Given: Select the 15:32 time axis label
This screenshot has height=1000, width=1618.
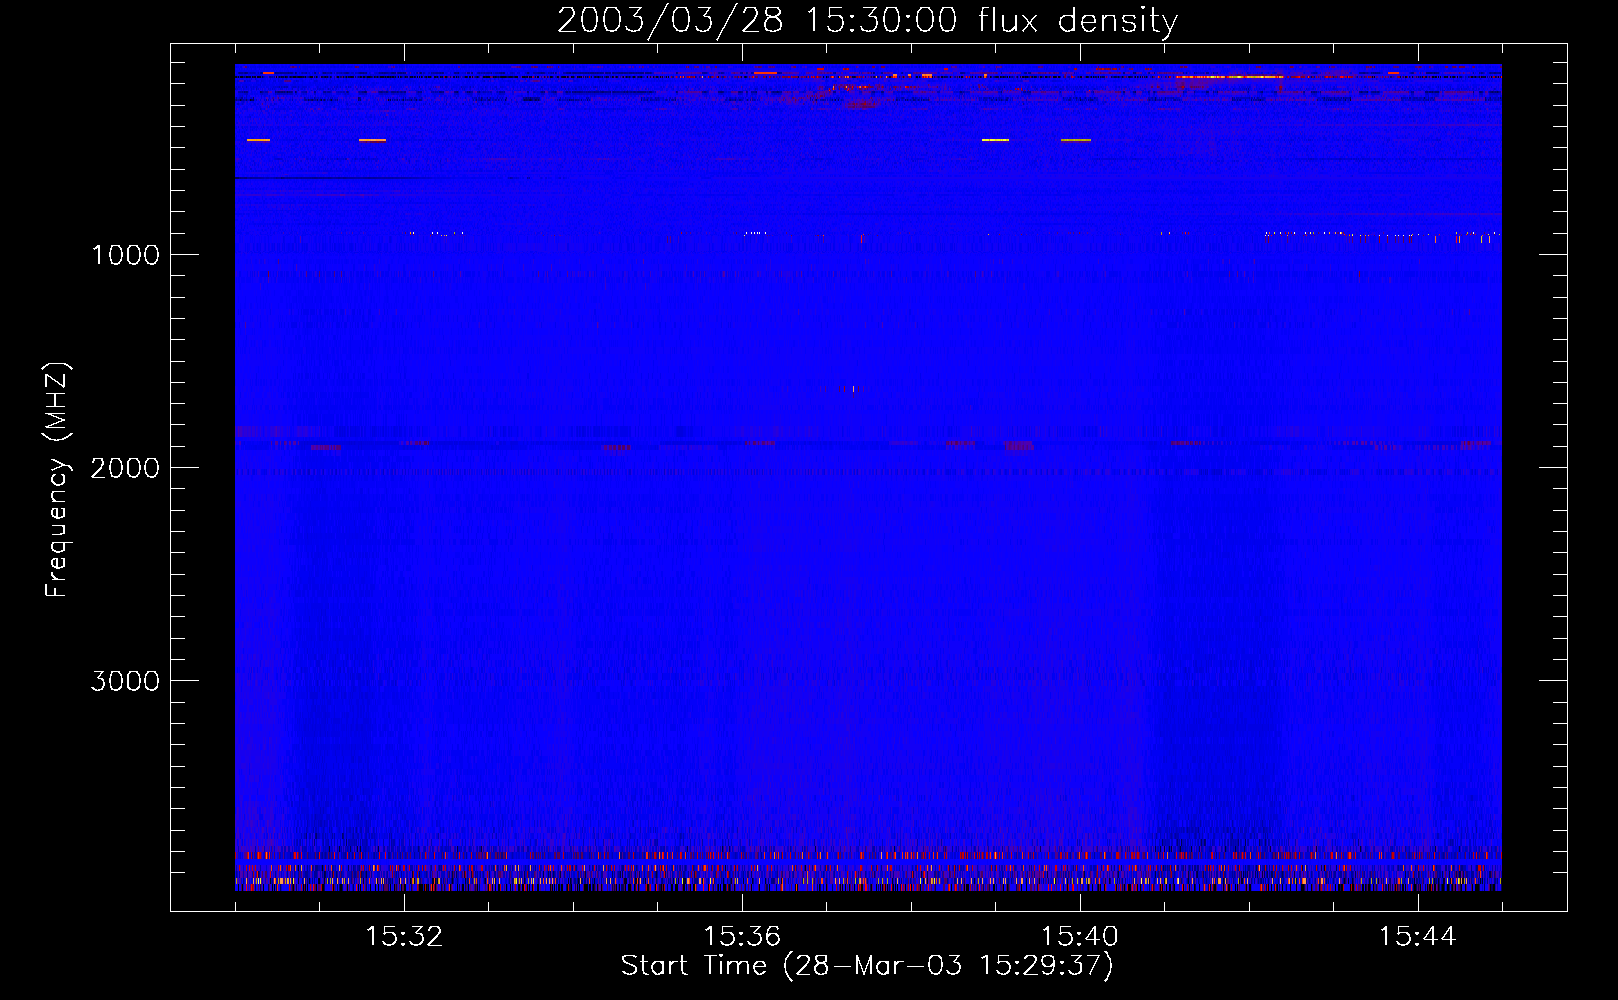Looking at the screenshot, I should pyautogui.click(x=404, y=937).
